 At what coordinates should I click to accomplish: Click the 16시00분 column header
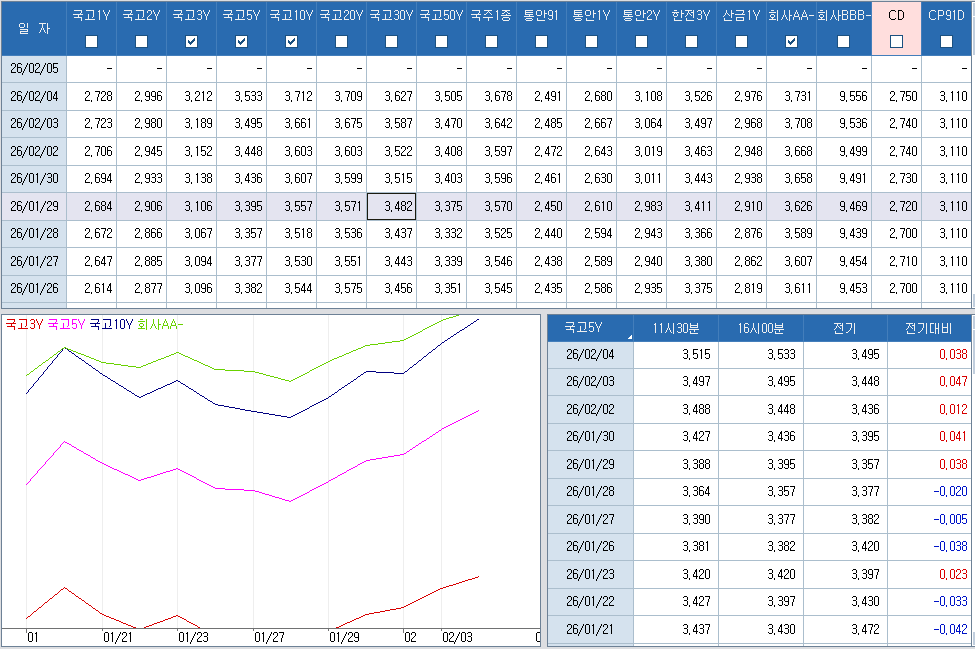760,328
